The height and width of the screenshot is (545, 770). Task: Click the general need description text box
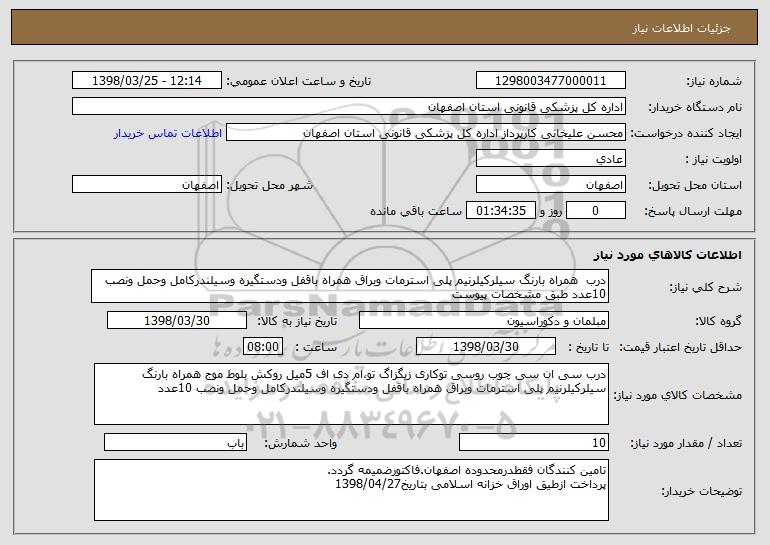point(350,286)
